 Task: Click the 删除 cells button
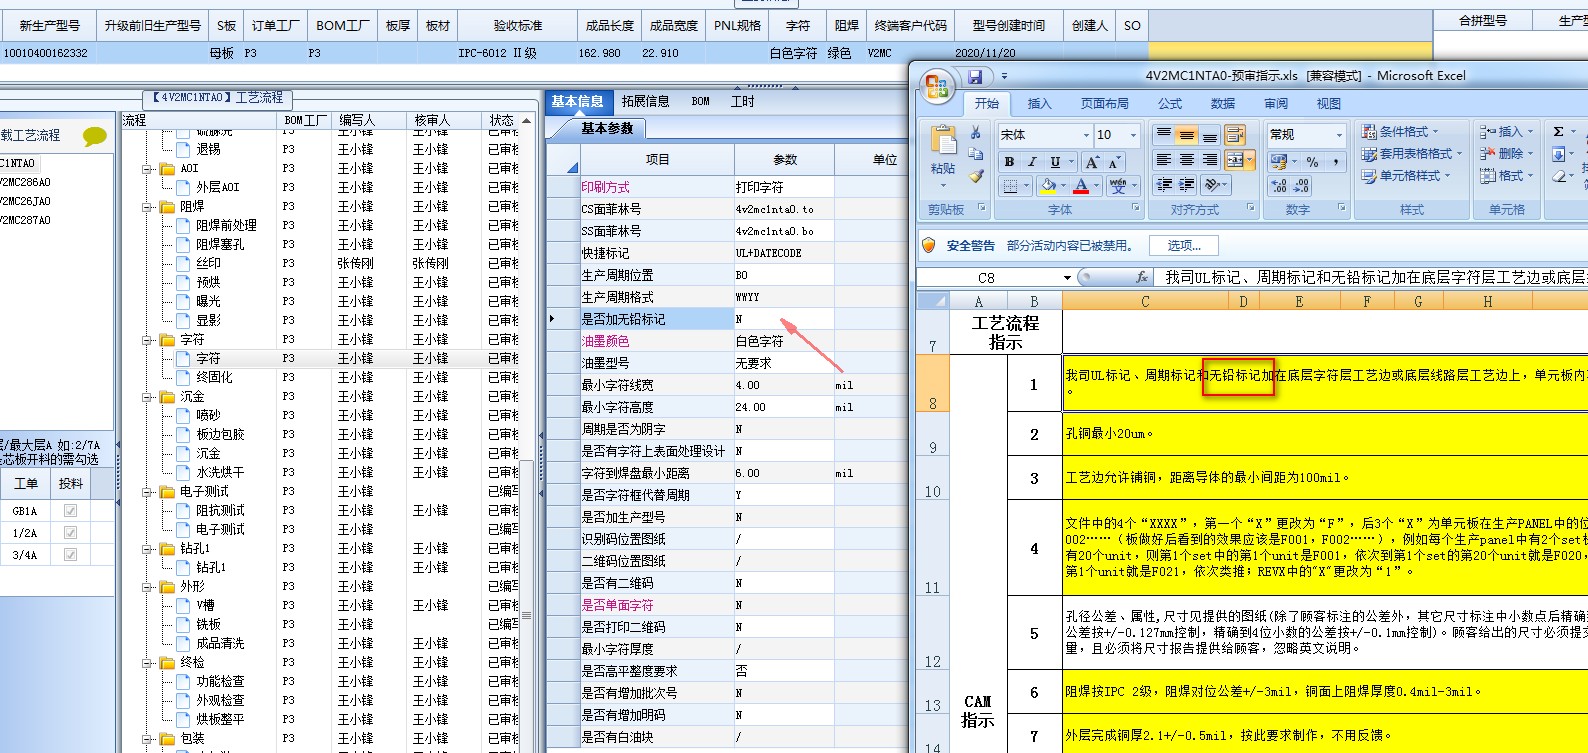coord(1508,153)
